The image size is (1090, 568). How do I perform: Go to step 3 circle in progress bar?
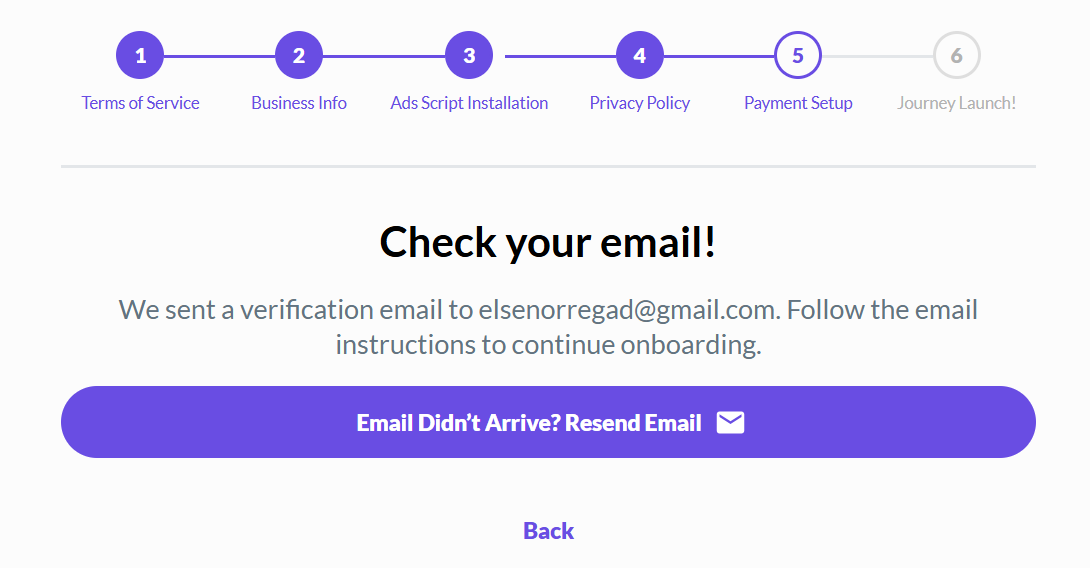(469, 56)
